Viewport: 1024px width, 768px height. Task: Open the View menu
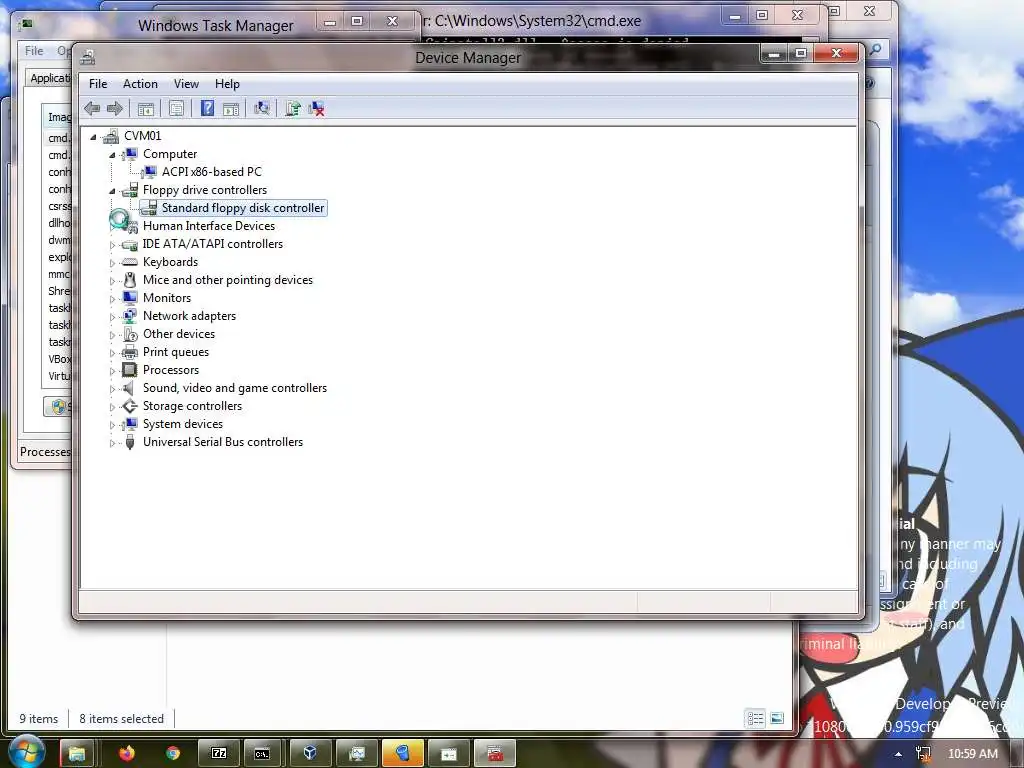click(186, 84)
